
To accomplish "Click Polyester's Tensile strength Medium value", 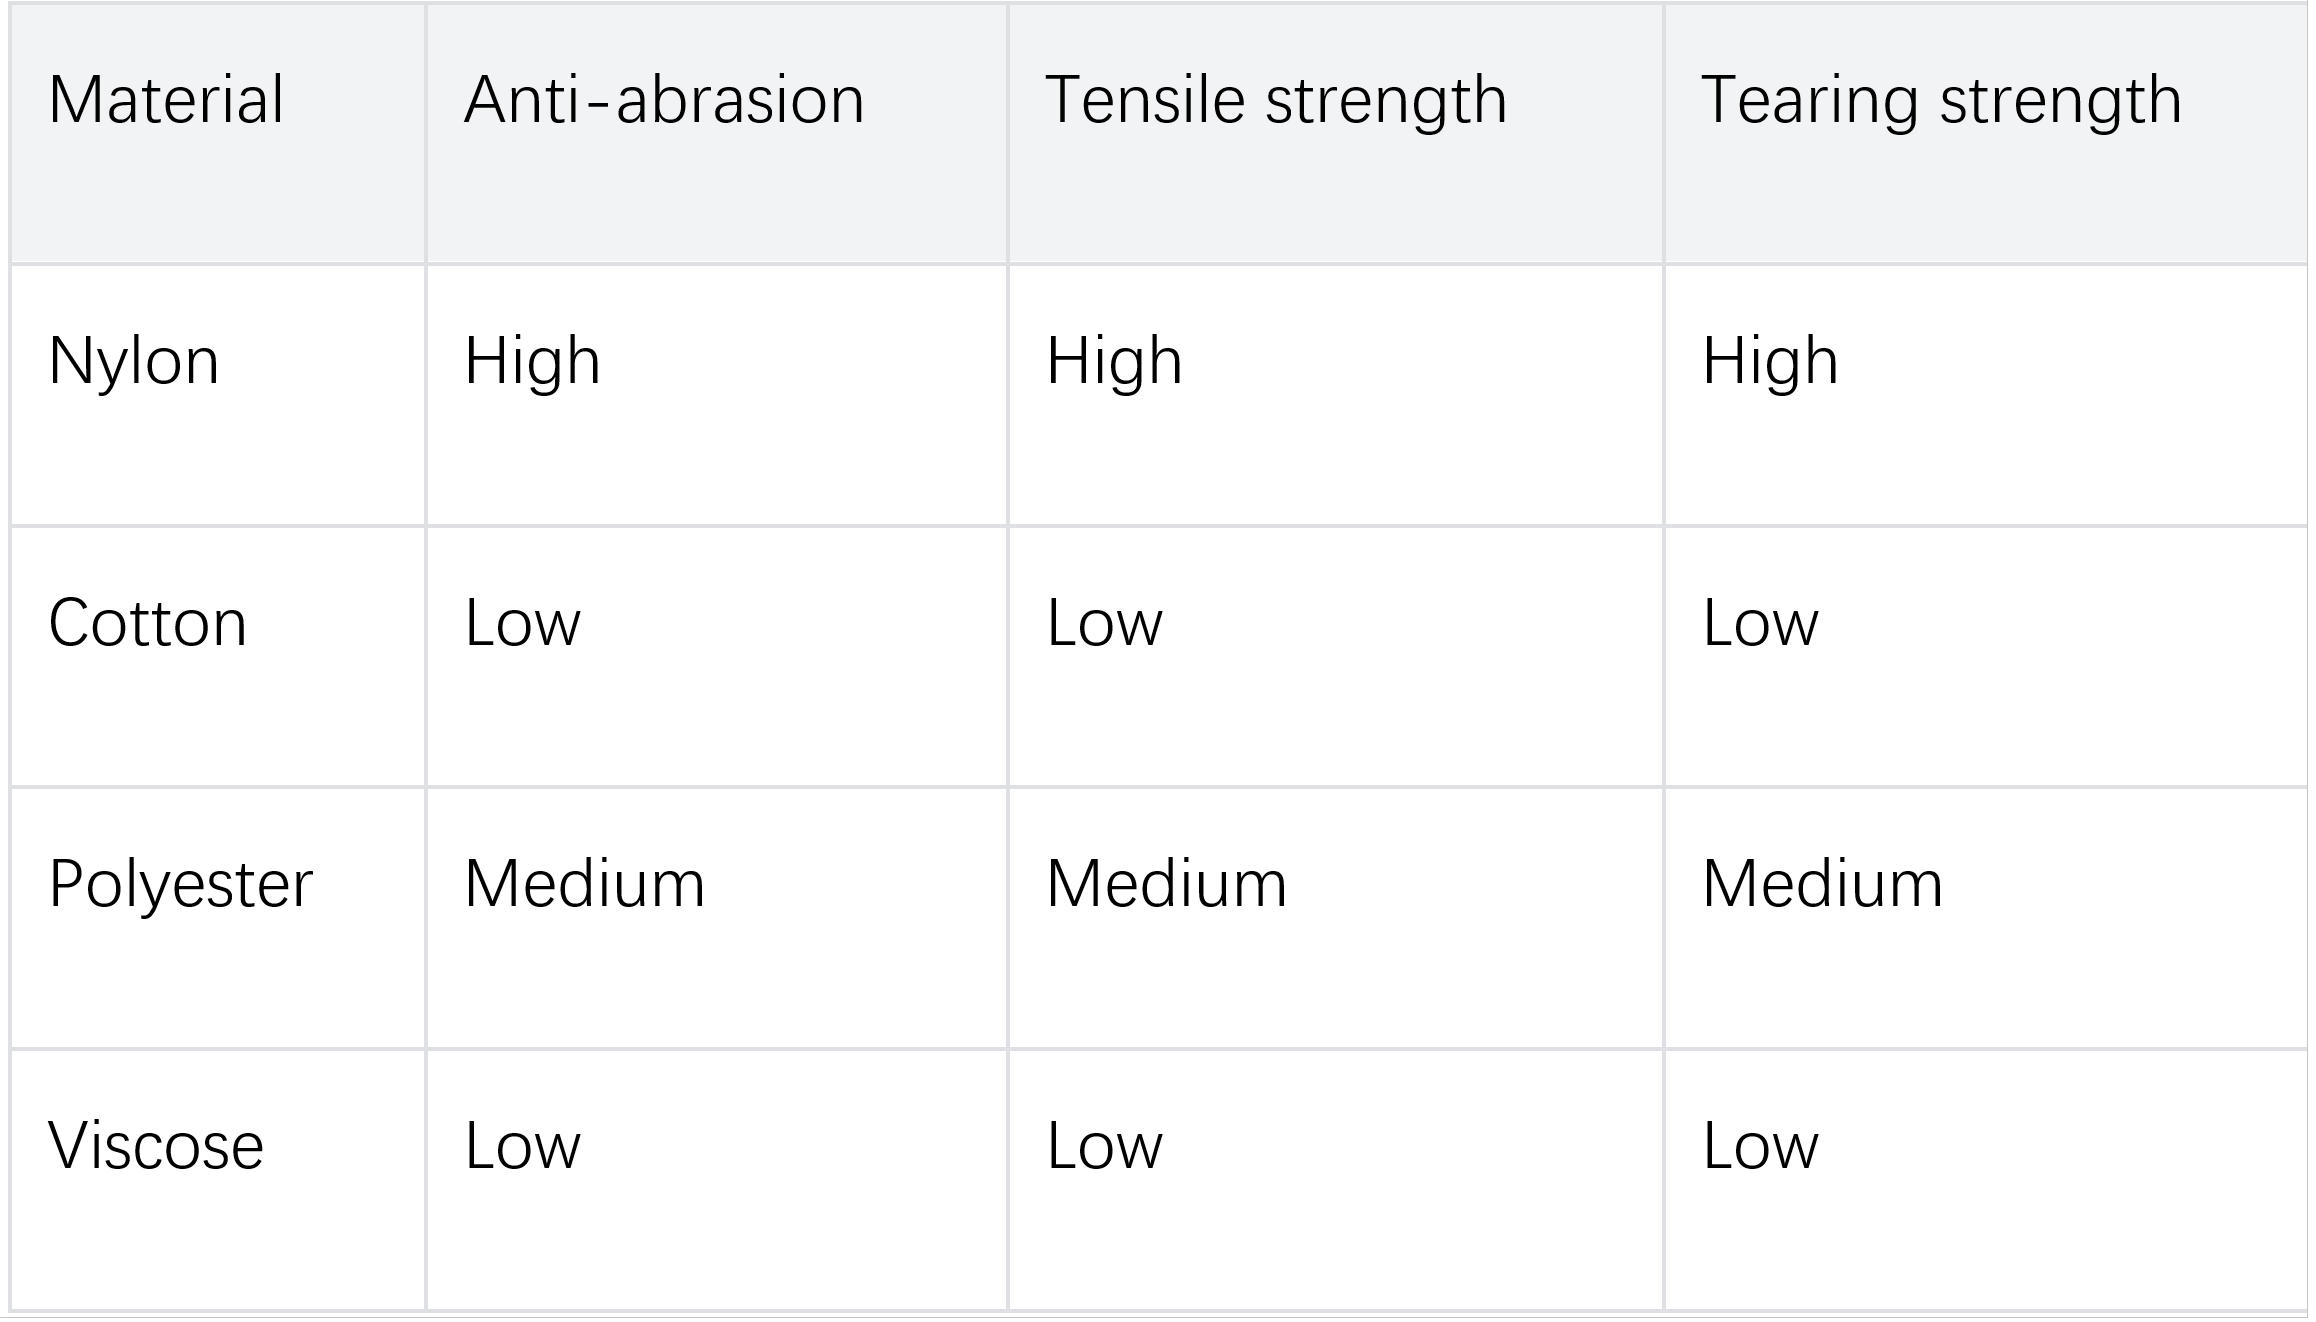I will 1166,884.
